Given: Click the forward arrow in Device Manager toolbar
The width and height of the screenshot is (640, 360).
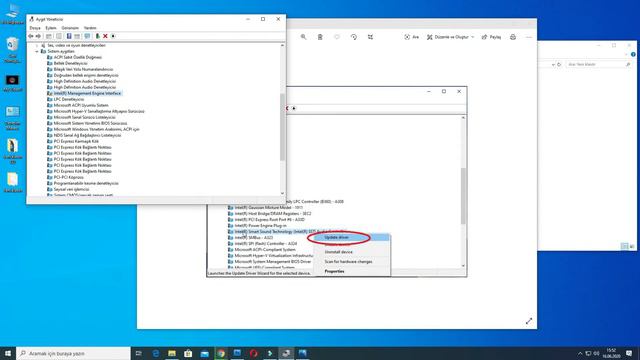Looking at the screenshot, I should [x=38, y=36].
